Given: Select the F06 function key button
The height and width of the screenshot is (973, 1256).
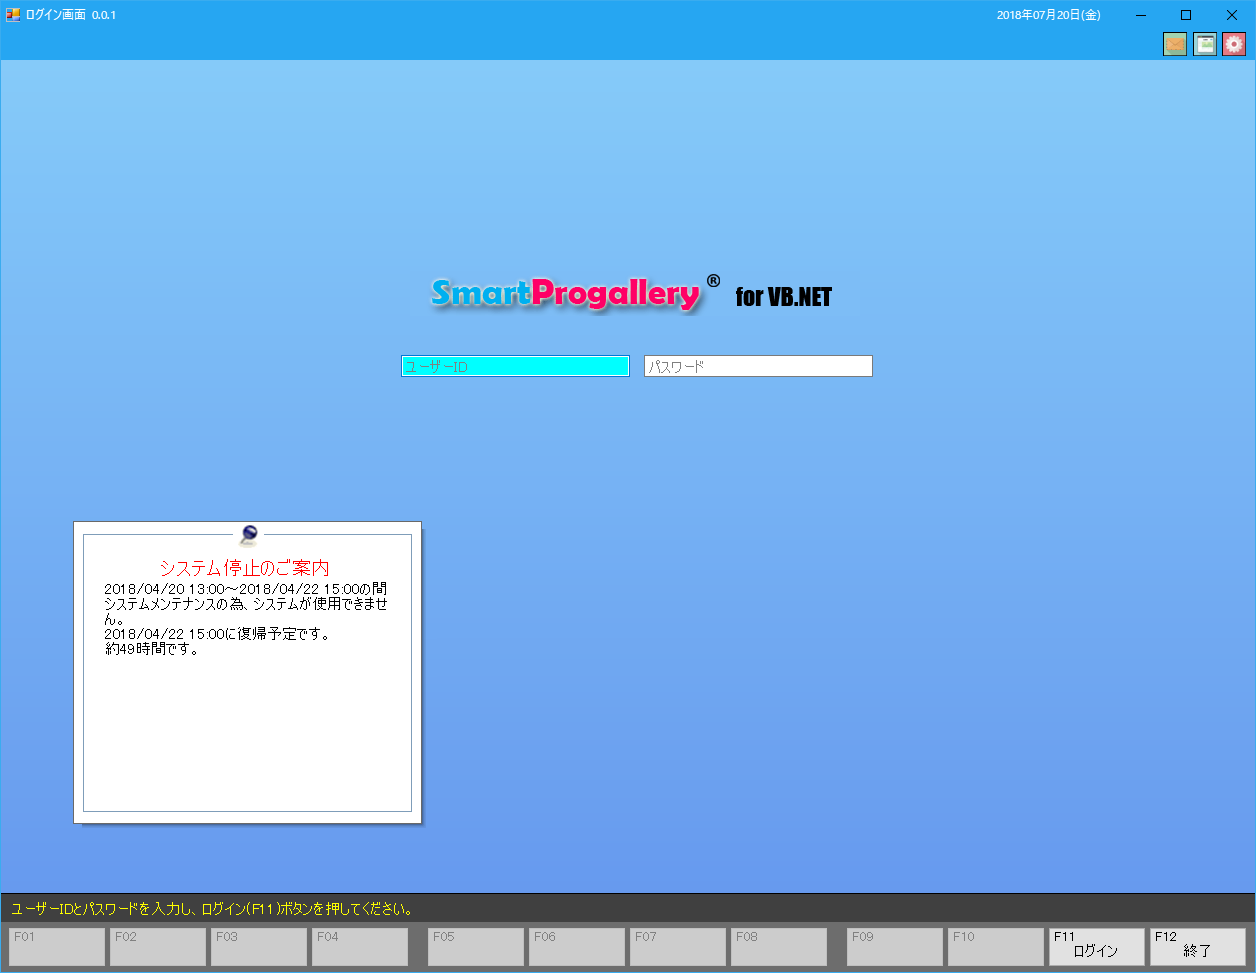Looking at the screenshot, I should click(577, 946).
